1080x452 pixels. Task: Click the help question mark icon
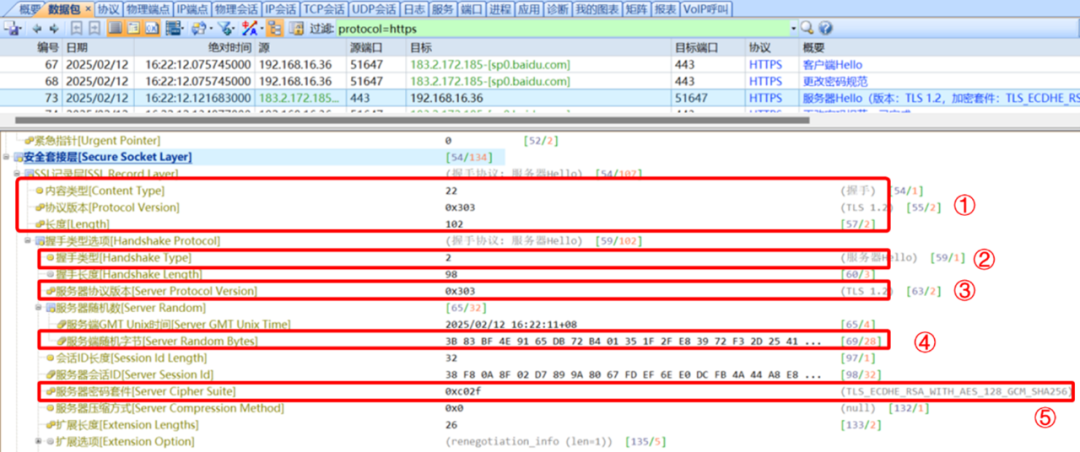[x=826, y=28]
